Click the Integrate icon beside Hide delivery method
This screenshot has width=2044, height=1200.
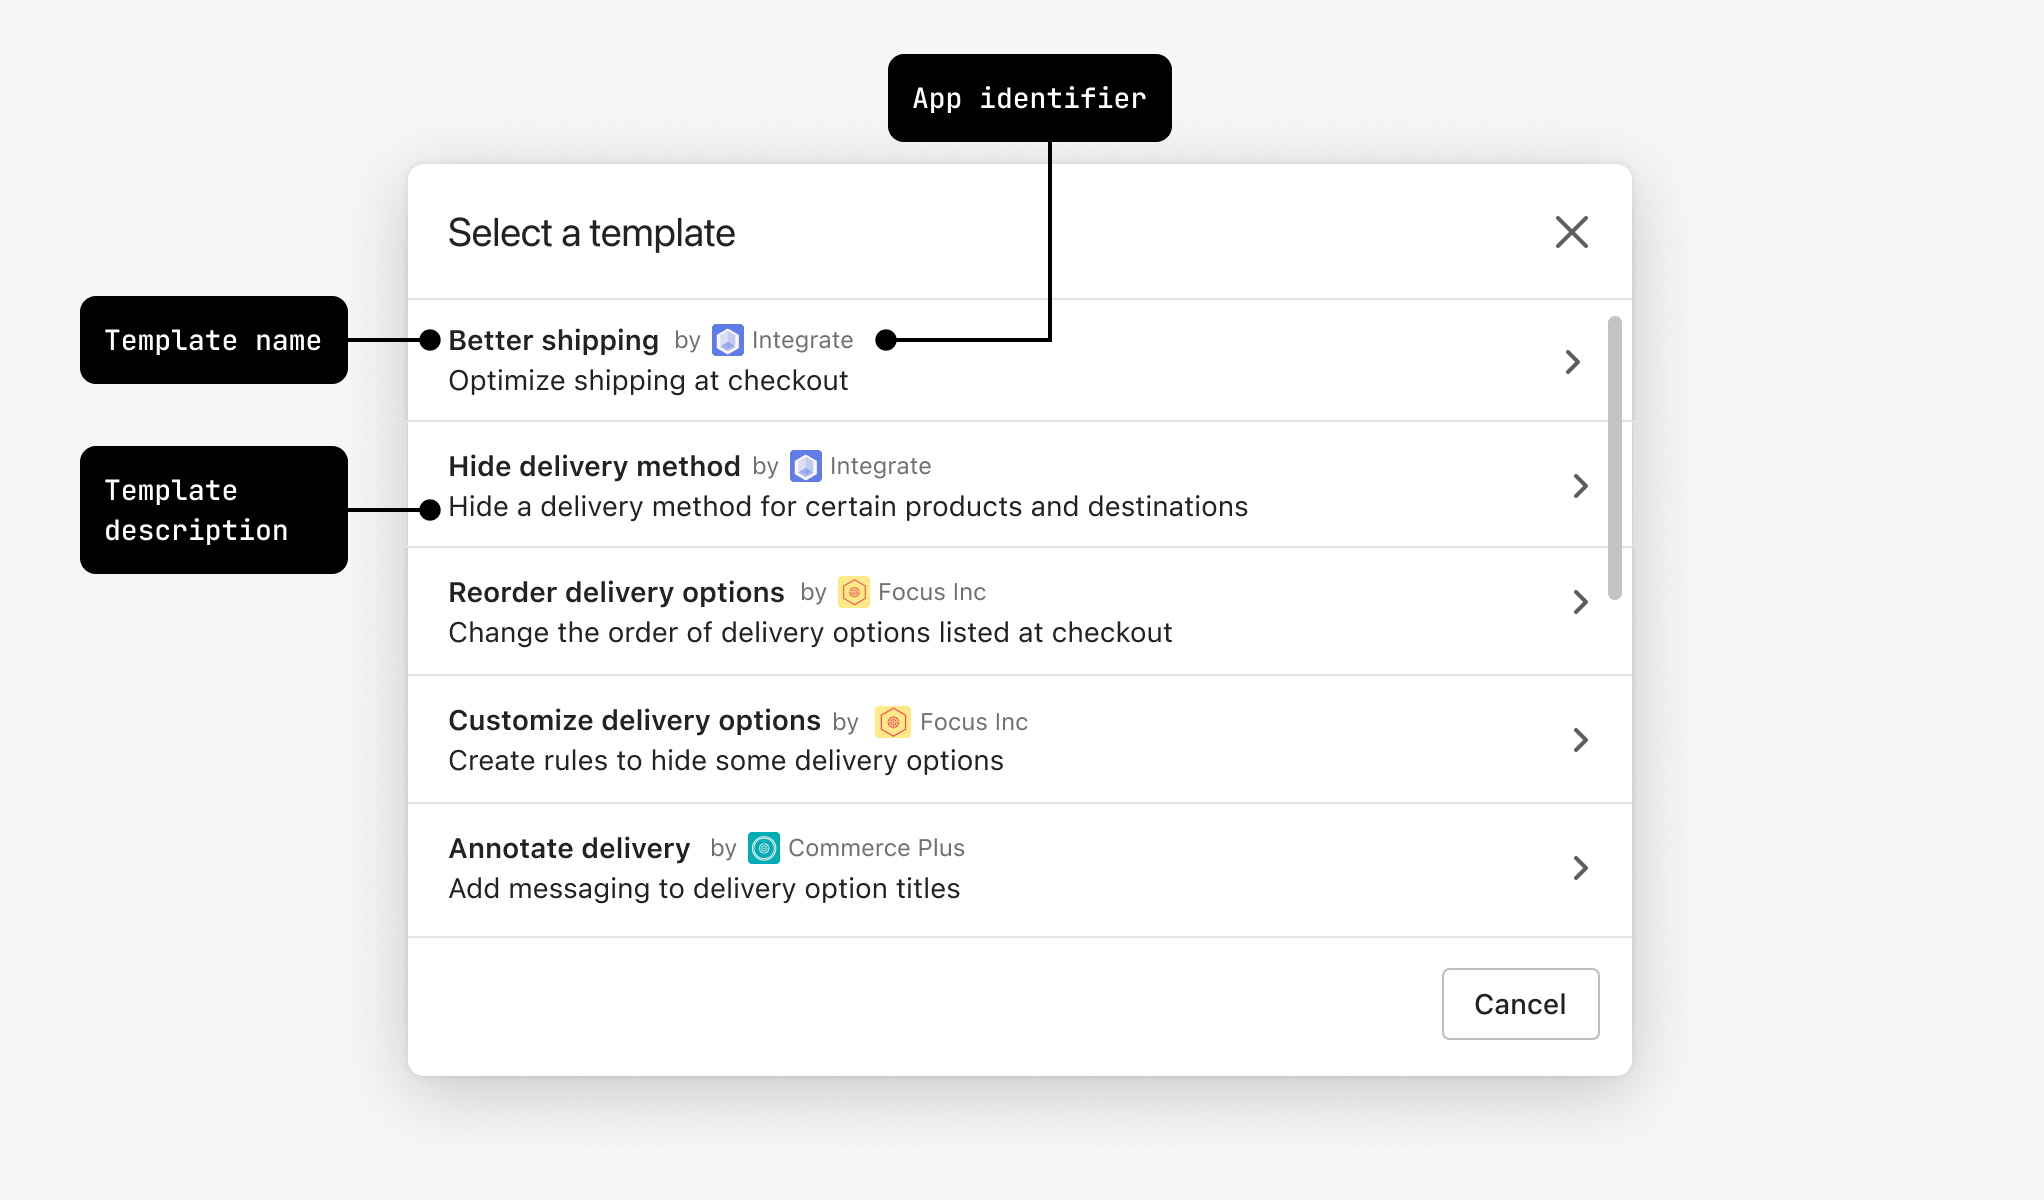[x=806, y=466]
